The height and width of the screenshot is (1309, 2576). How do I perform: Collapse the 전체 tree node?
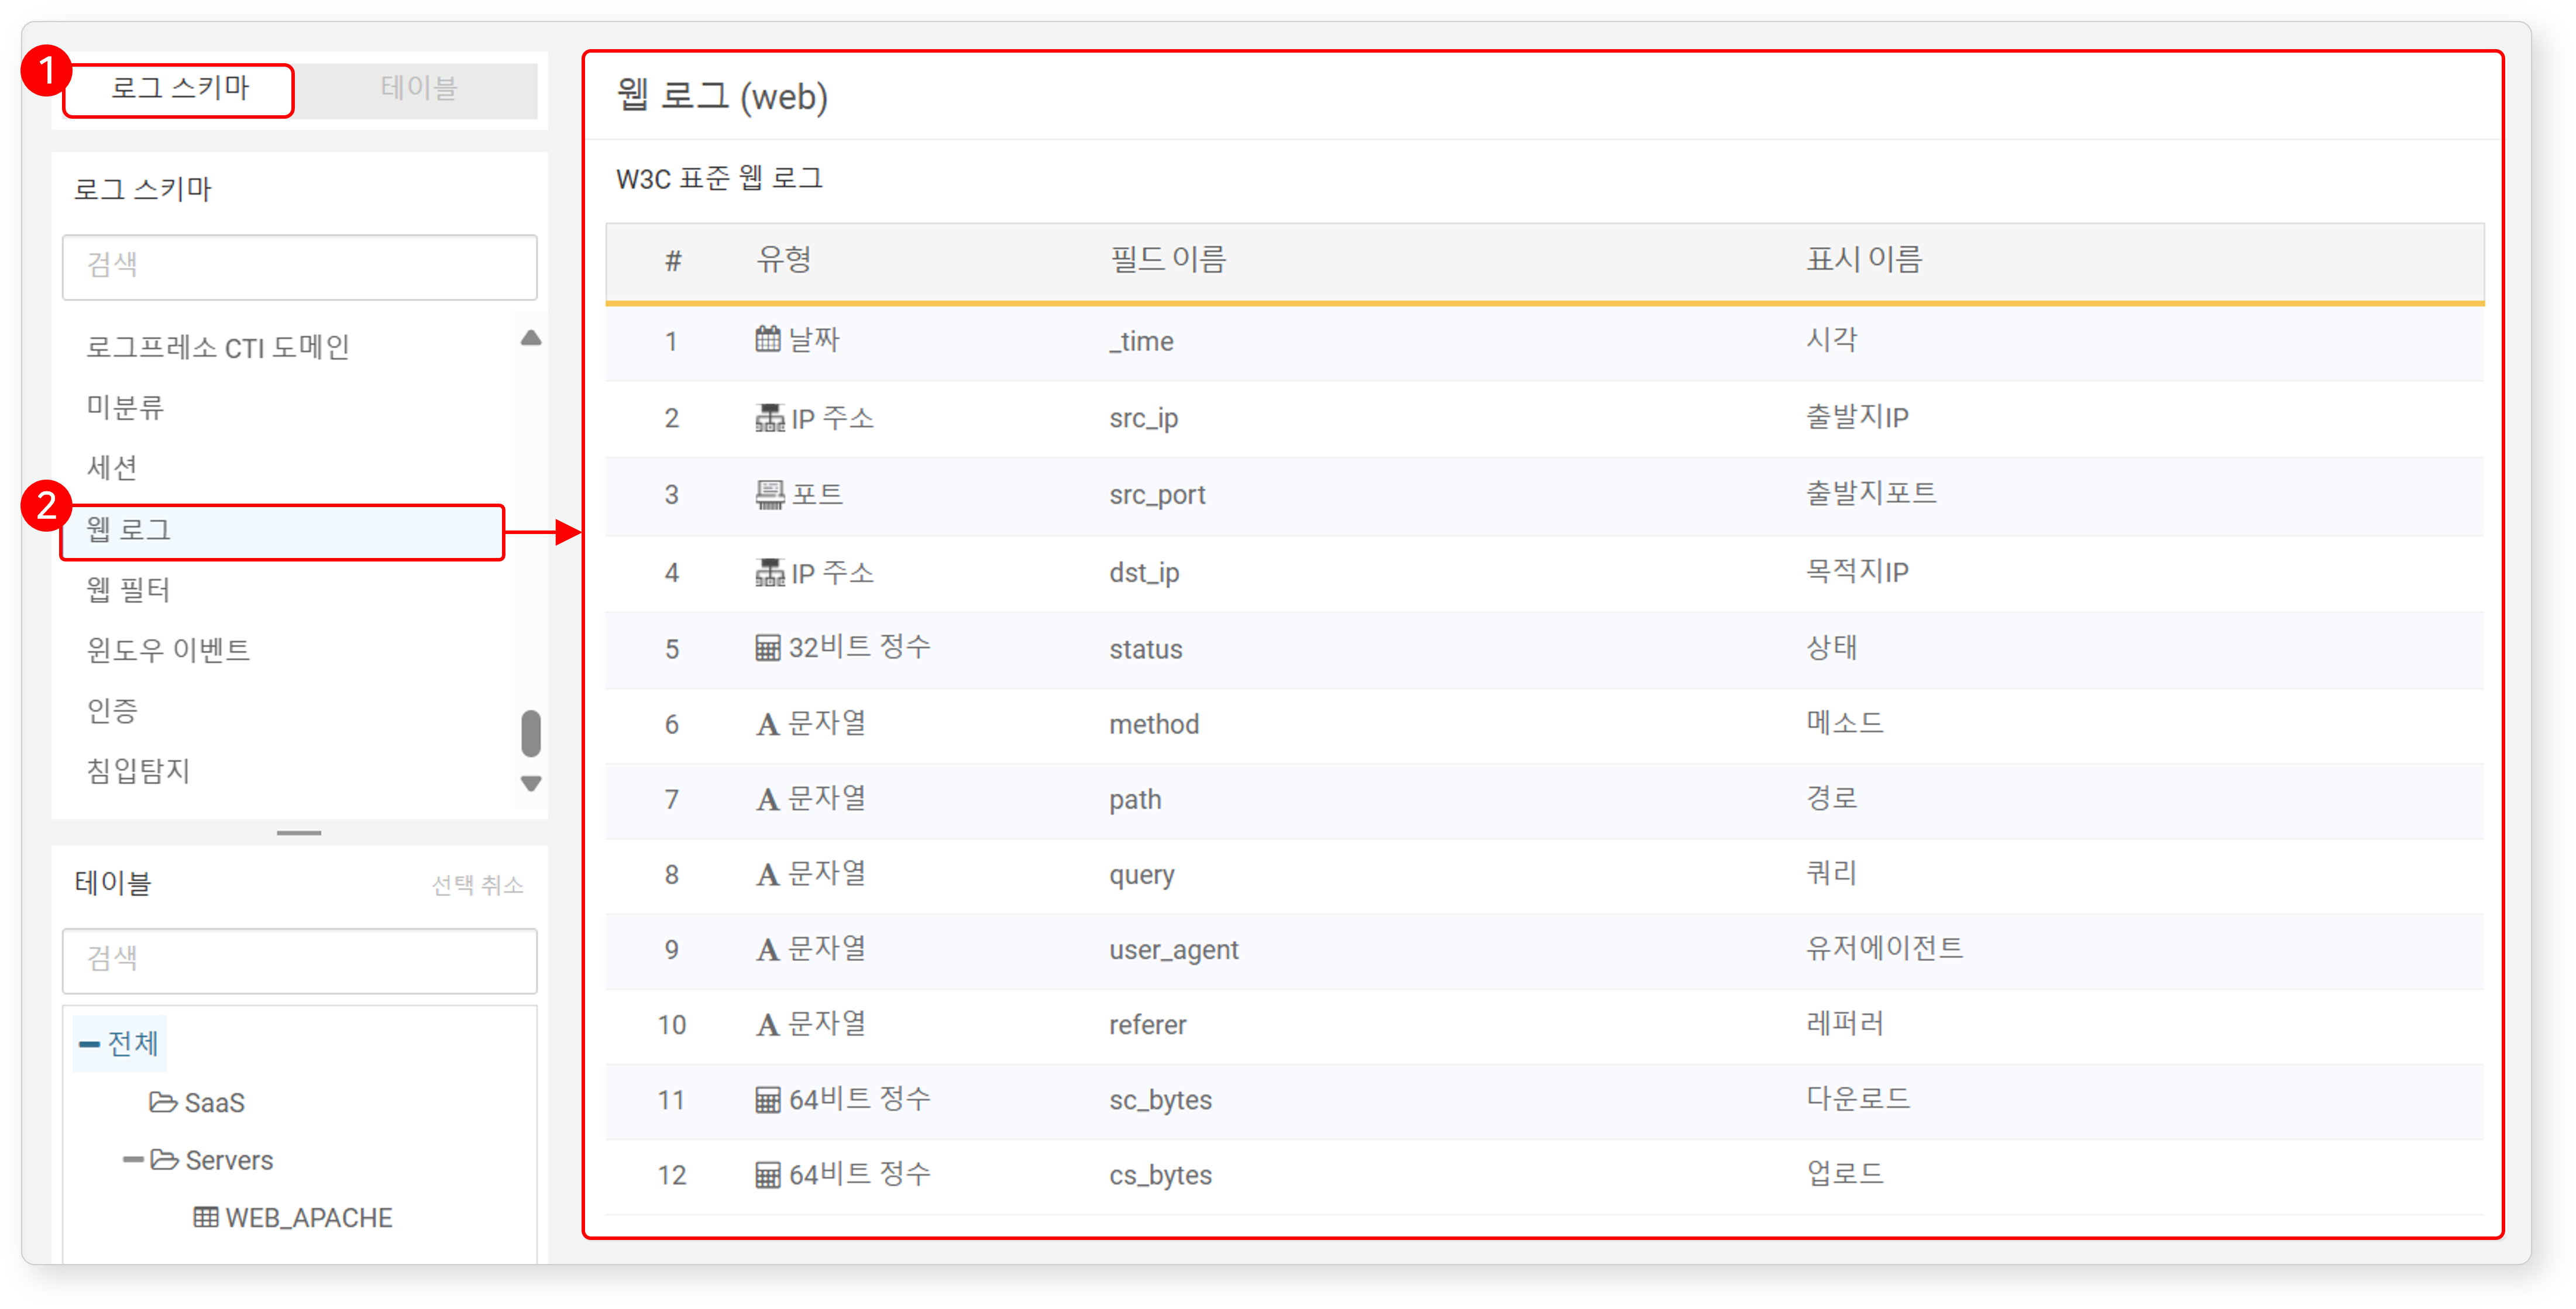(89, 1045)
